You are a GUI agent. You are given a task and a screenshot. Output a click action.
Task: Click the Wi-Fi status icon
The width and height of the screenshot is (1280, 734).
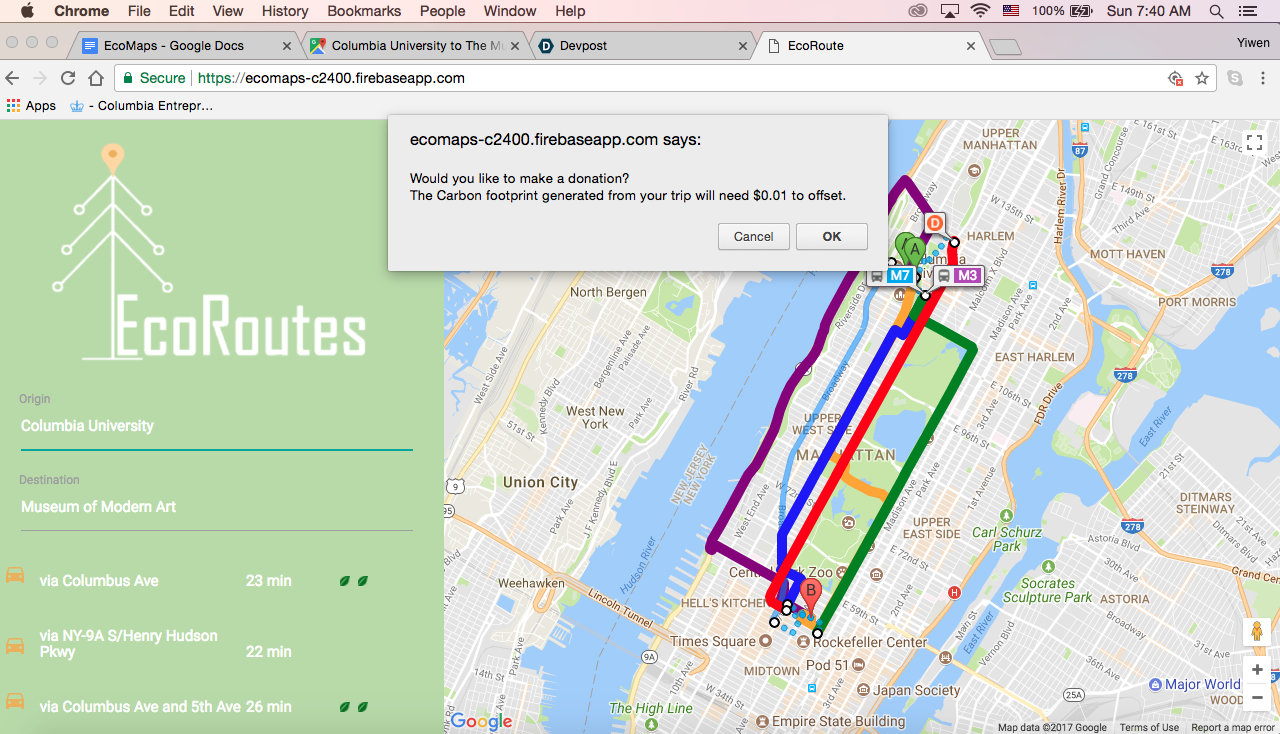coord(980,11)
